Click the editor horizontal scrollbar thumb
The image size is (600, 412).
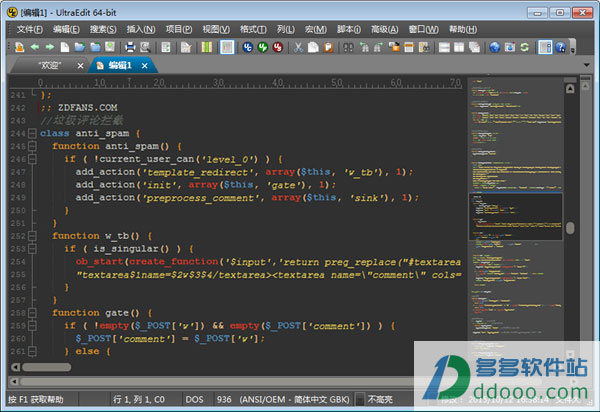coord(46,367)
